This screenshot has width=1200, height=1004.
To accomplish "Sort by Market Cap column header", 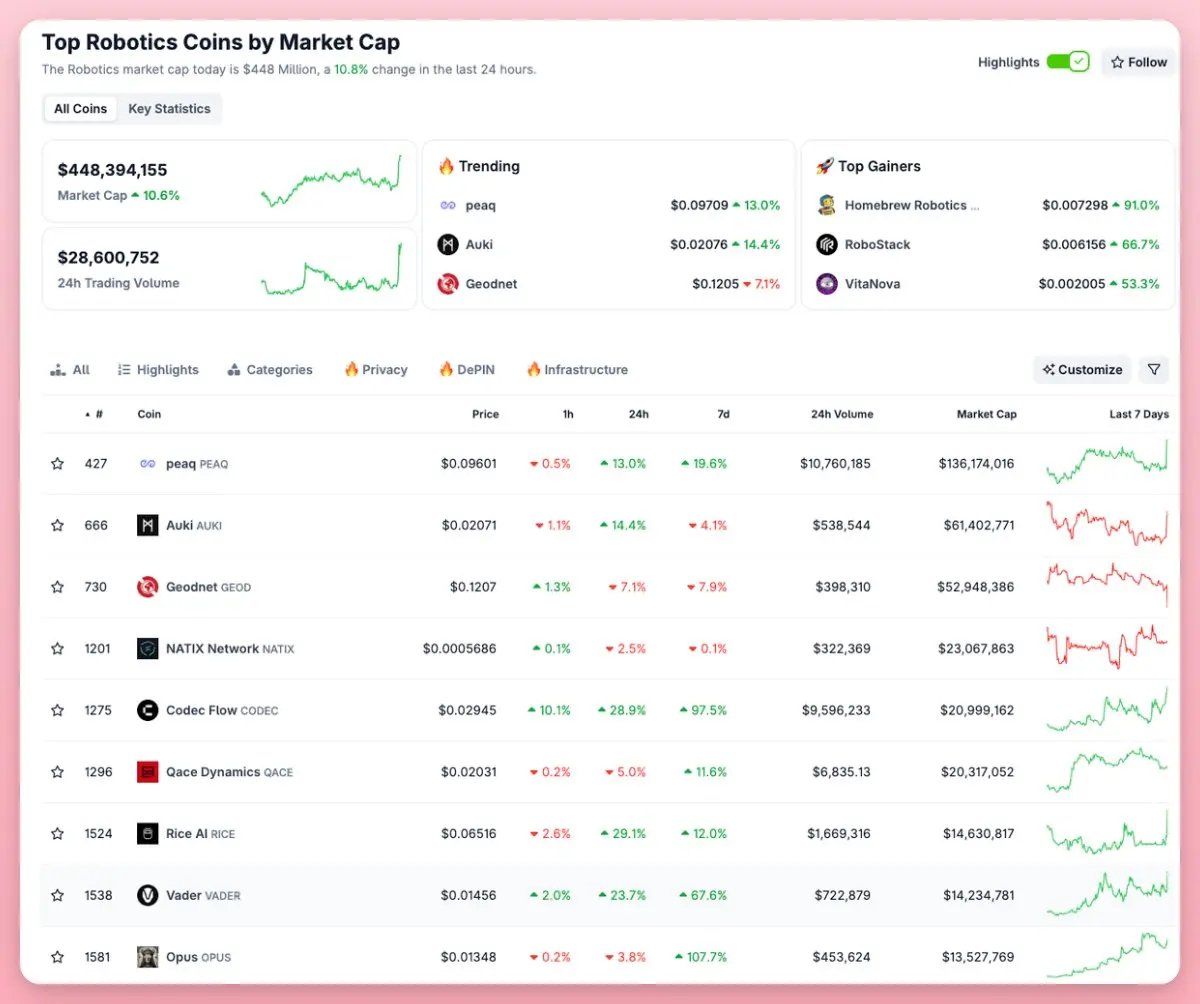I will (x=986, y=414).
